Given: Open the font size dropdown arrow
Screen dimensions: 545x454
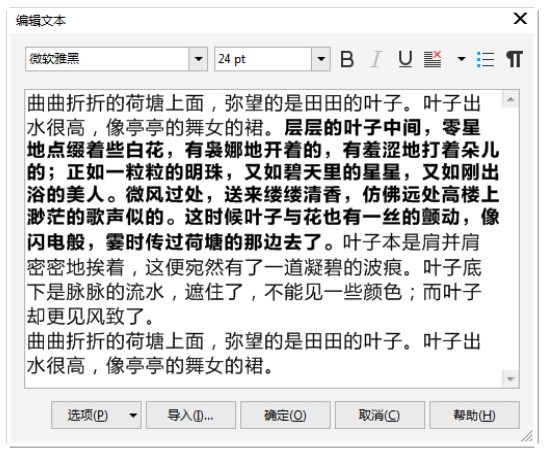Looking at the screenshot, I should tap(321, 59).
